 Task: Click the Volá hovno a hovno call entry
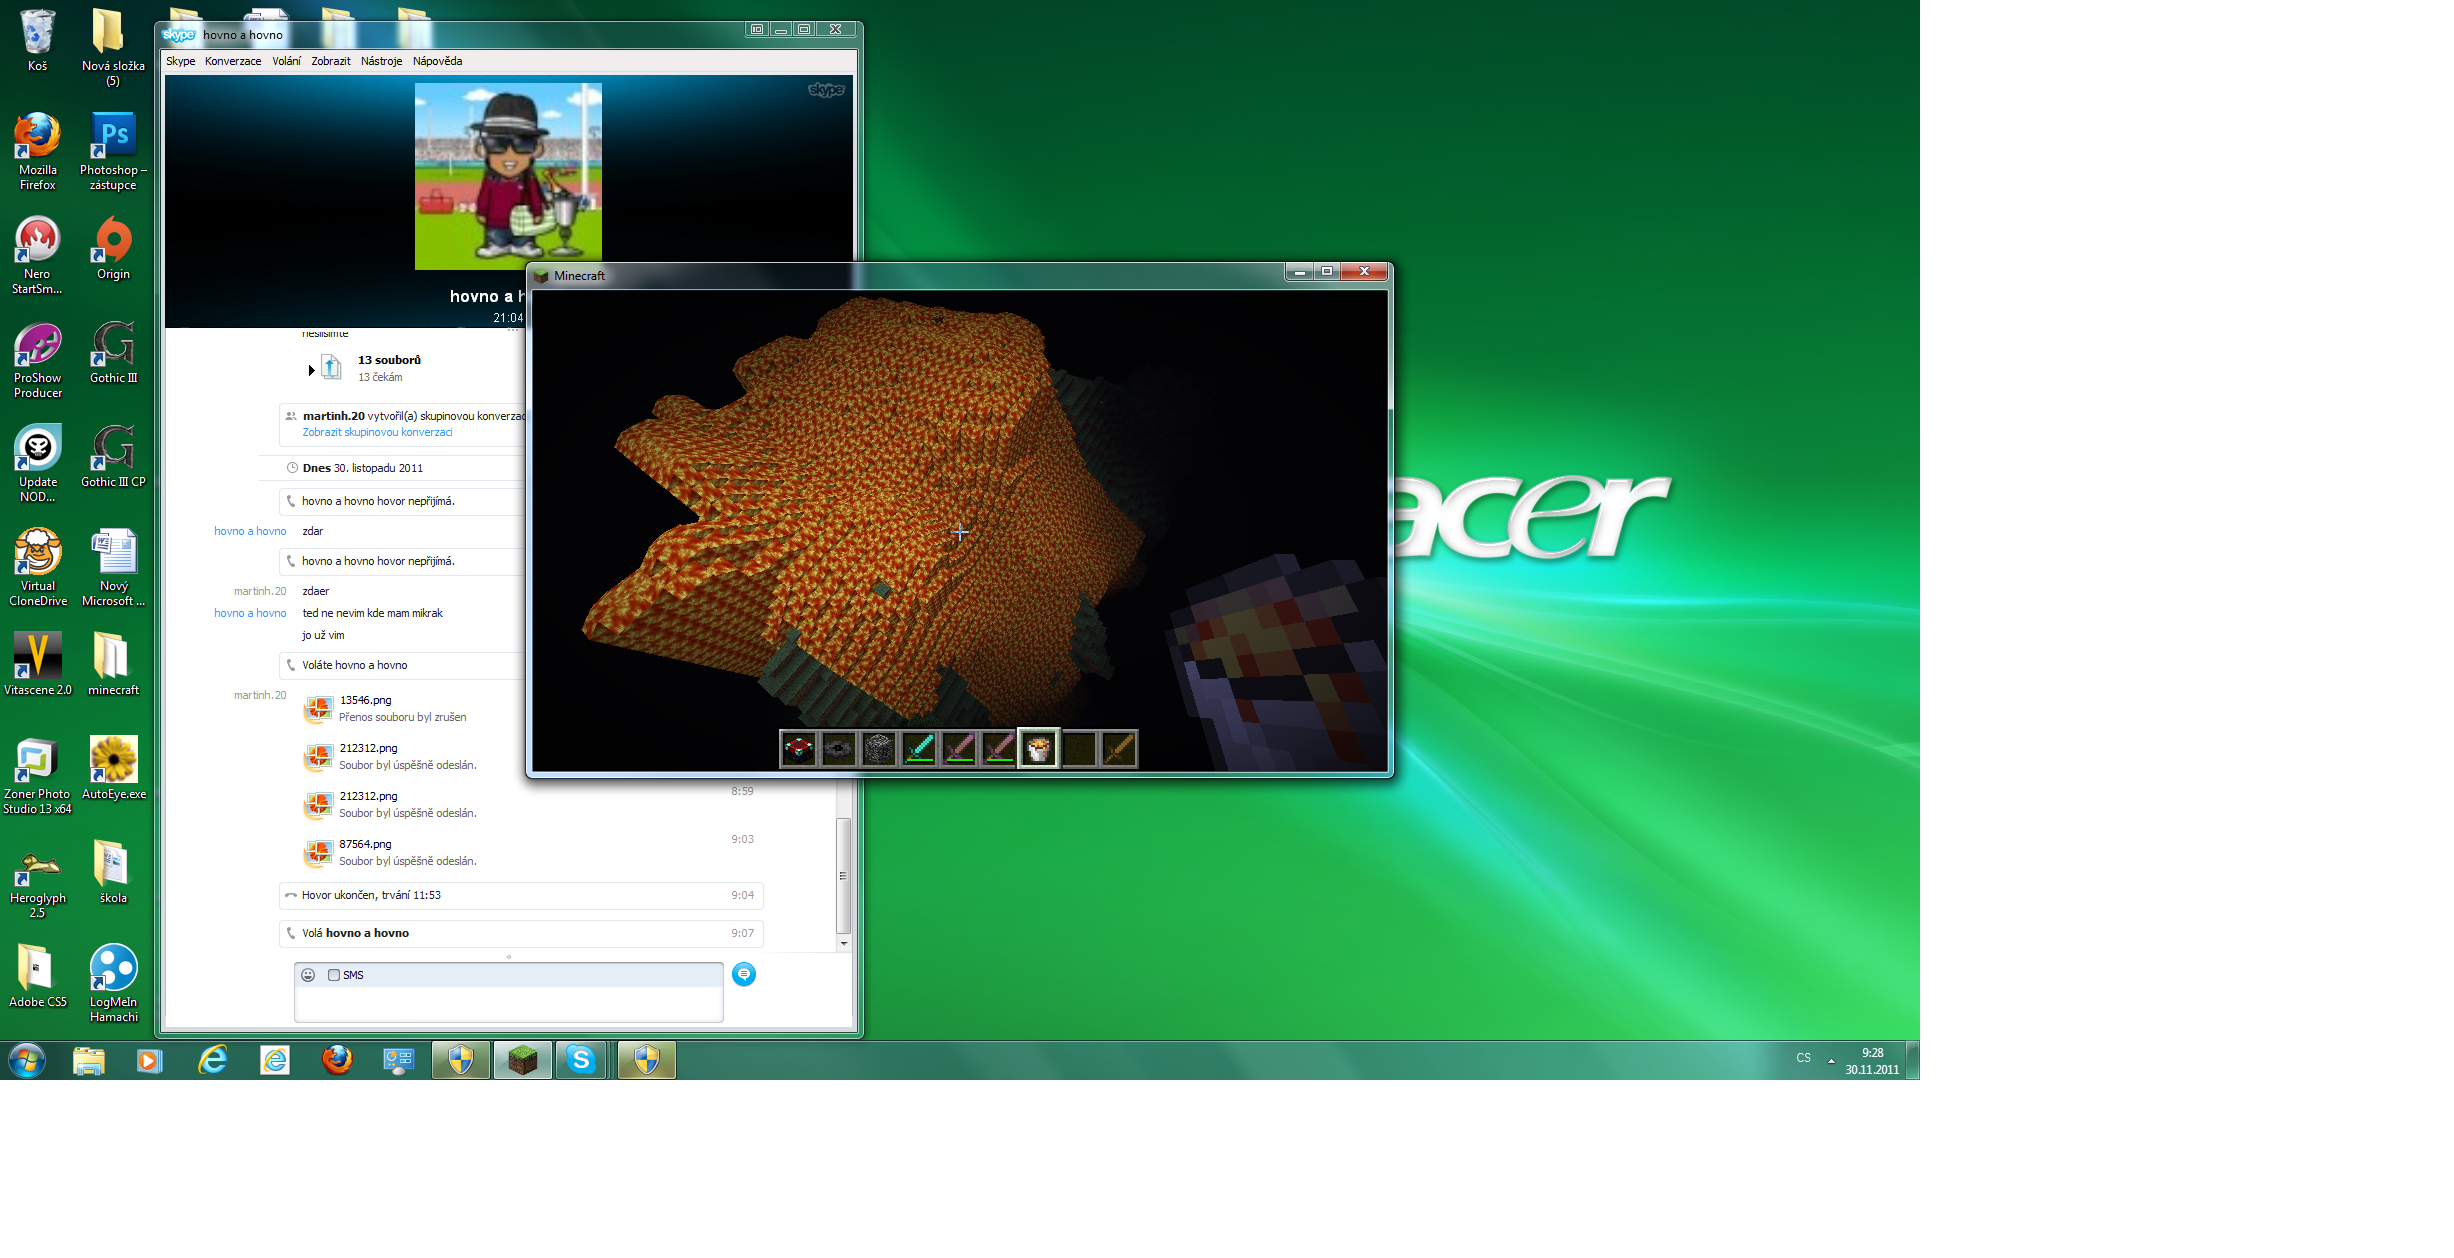point(521,933)
